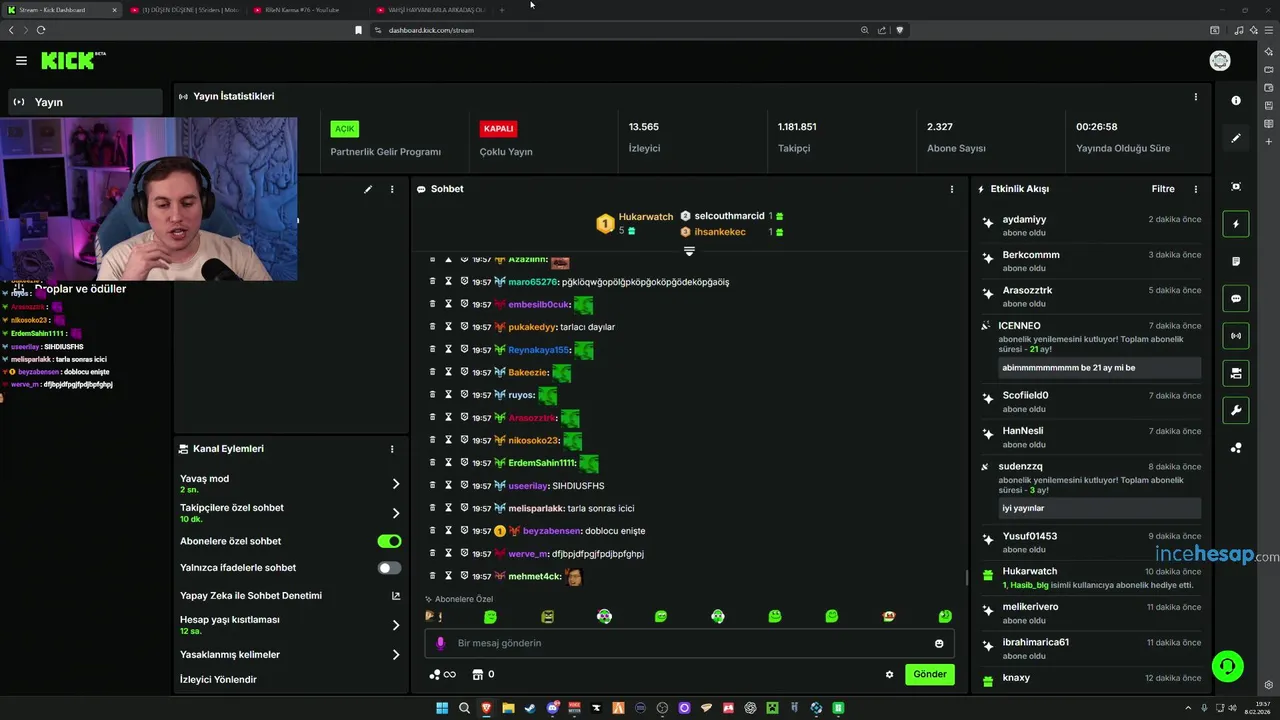This screenshot has width=1280, height=720.
Task: Click the KAPALI multistream status badge
Action: click(x=498, y=129)
